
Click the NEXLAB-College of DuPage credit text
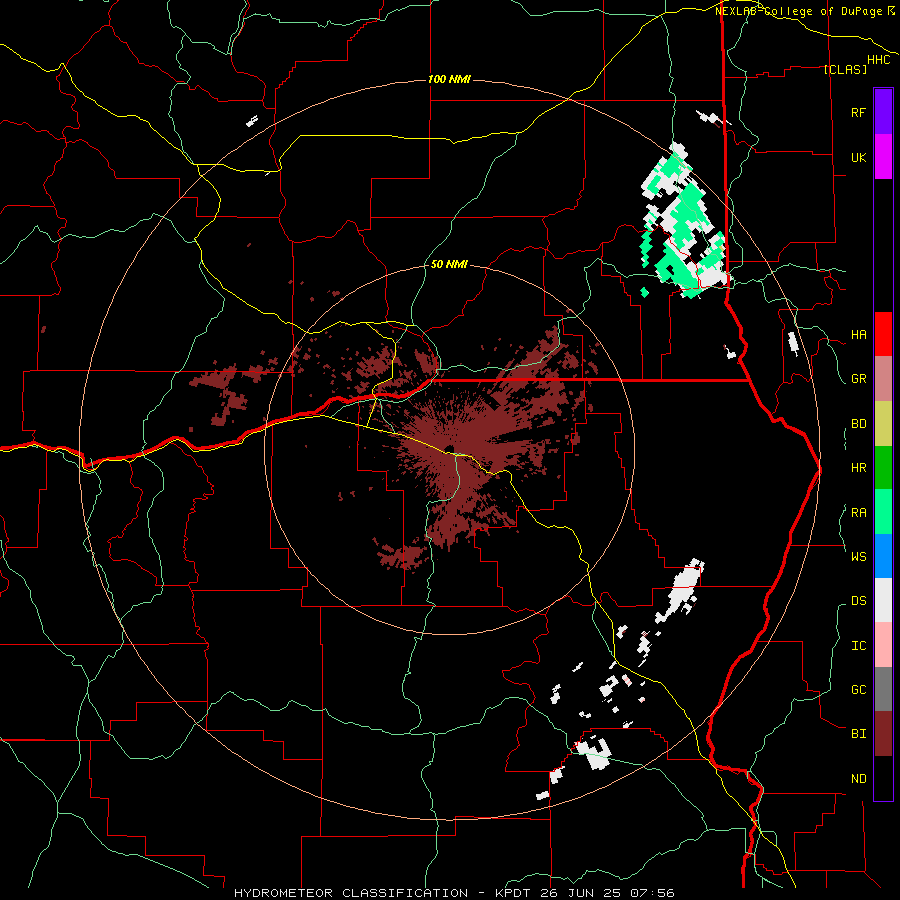click(x=804, y=11)
